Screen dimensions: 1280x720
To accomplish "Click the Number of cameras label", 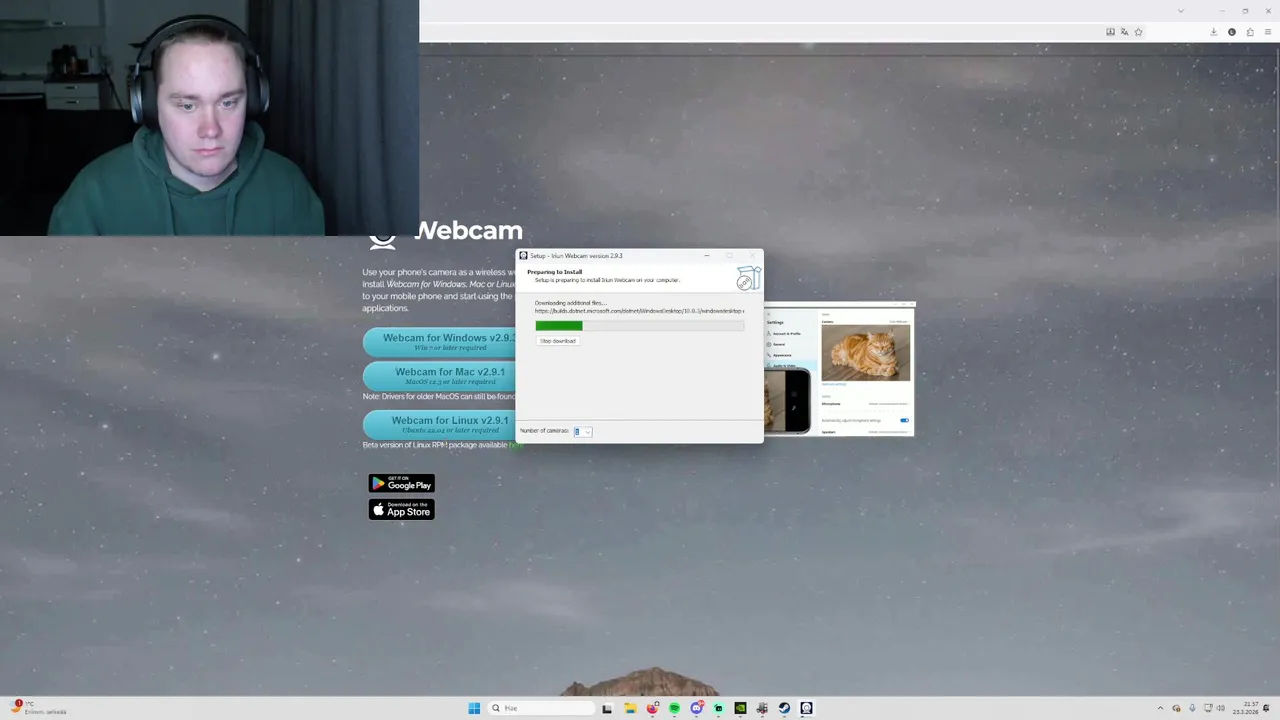I will click(x=544, y=431).
